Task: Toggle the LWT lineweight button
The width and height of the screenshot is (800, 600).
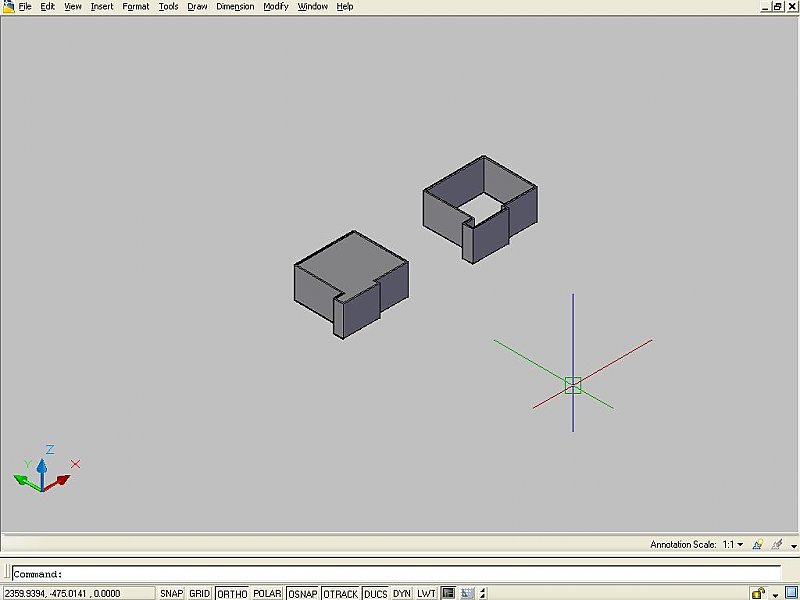Action: point(426,593)
